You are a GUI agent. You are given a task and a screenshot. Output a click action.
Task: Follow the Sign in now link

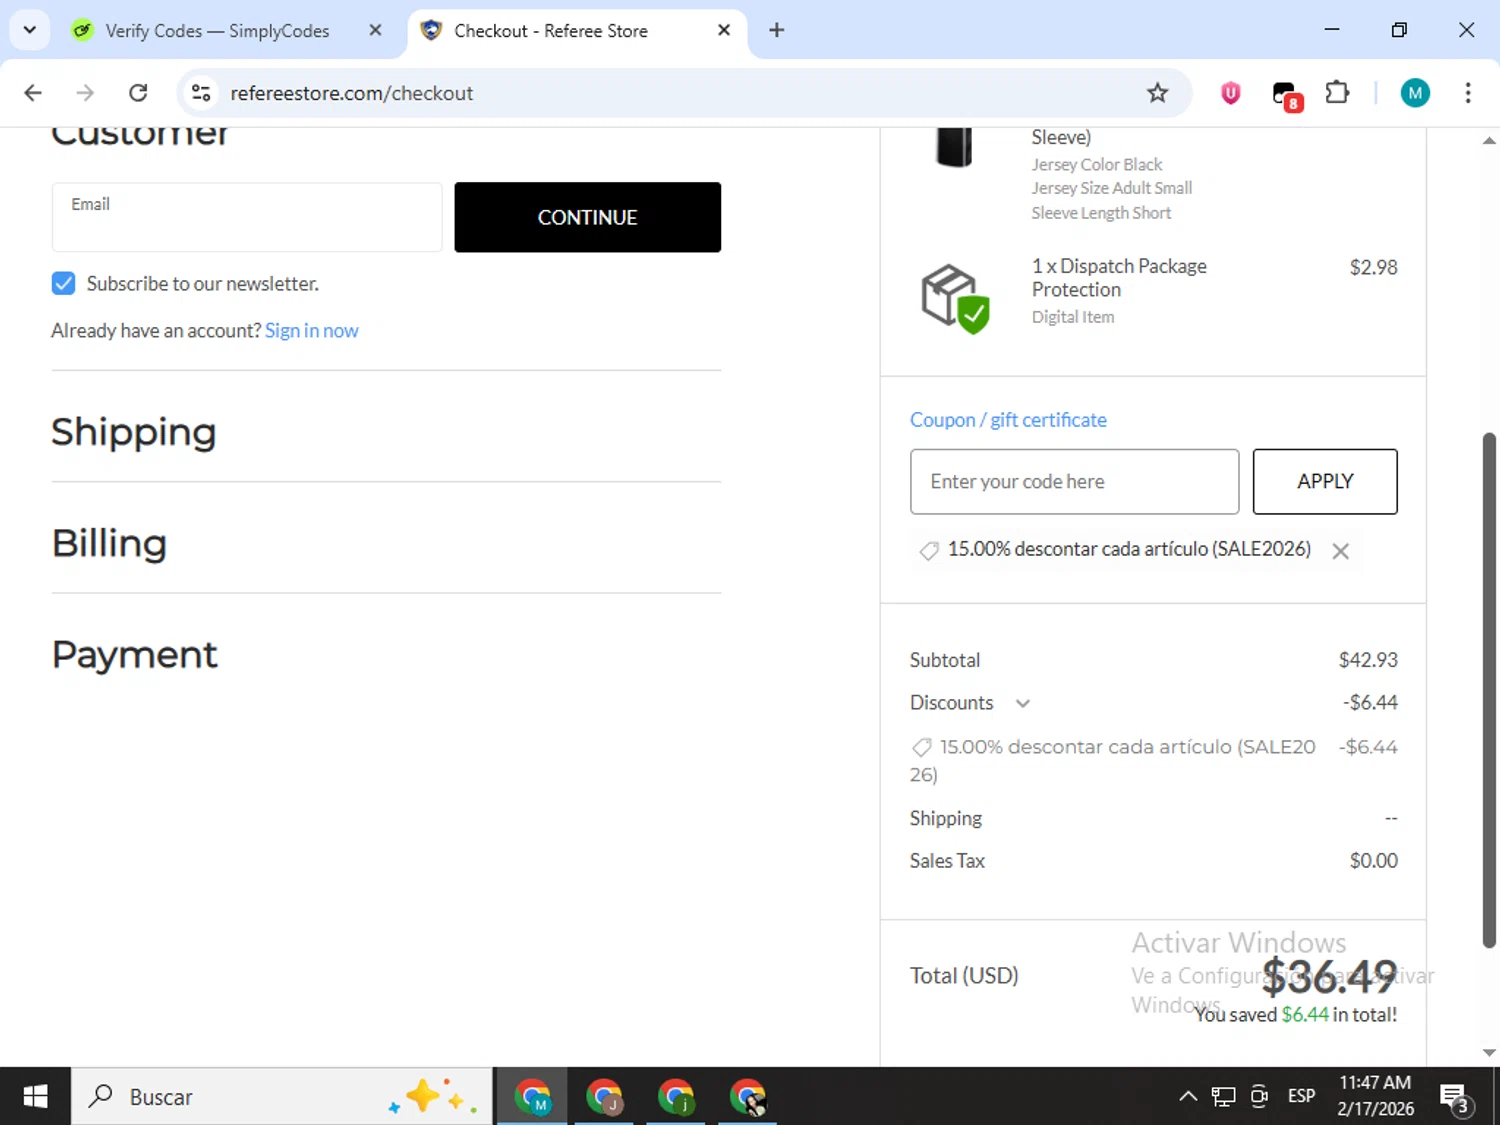(311, 331)
